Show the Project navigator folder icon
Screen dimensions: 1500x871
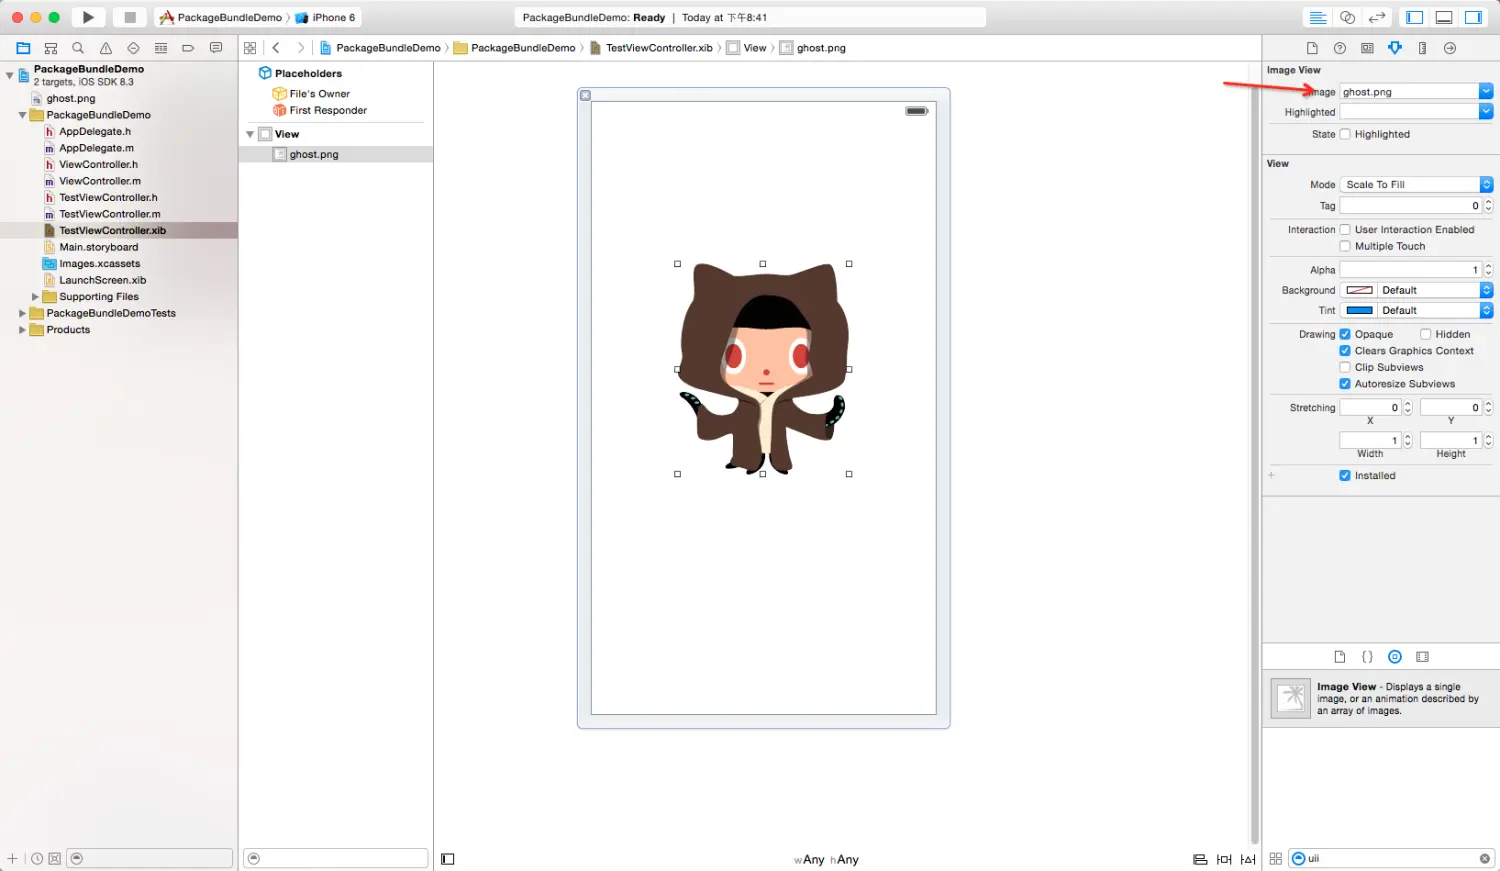[x=23, y=48]
